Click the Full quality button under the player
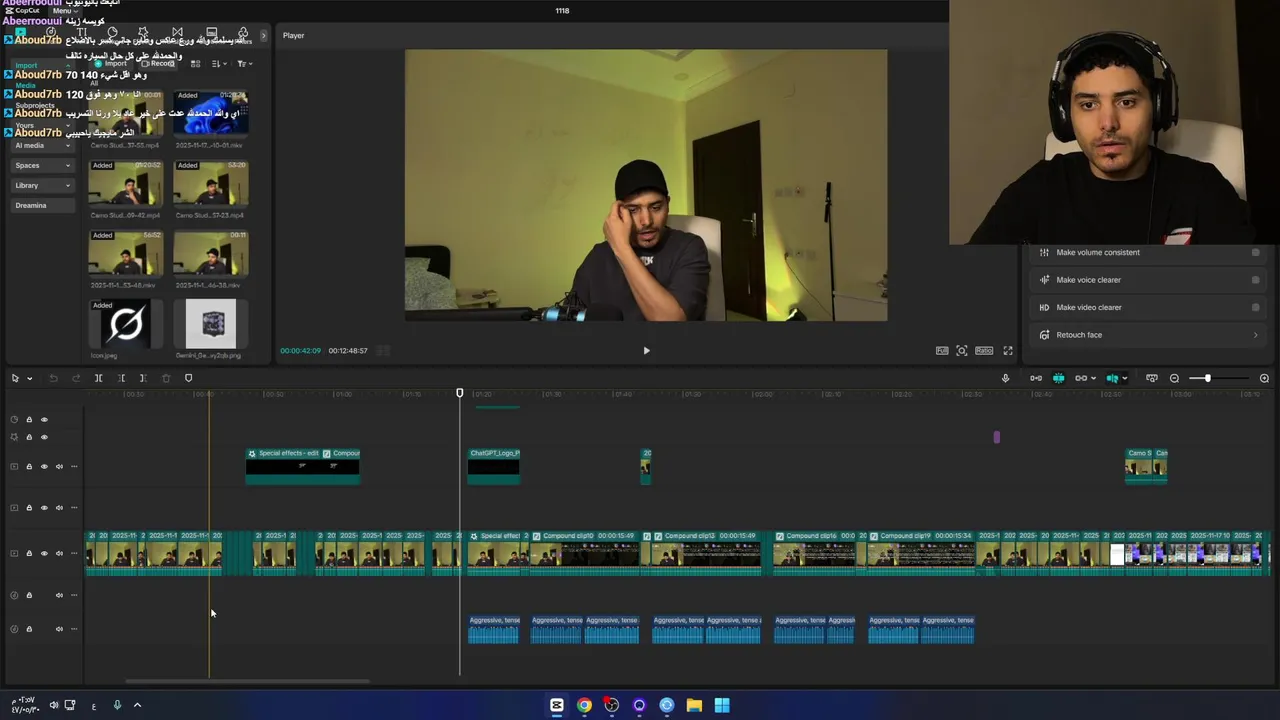The width and height of the screenshot is (1280, 720). coord(942,350)
